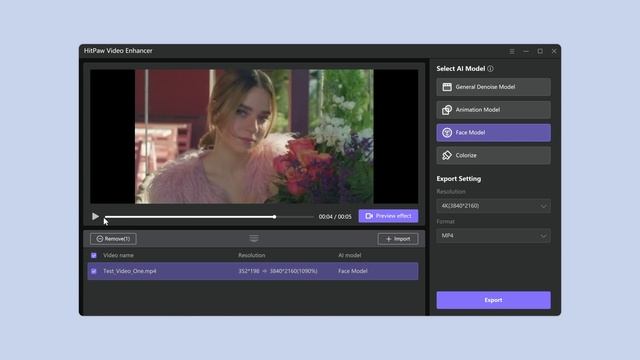Click the camera icon in Preview effect
The width and height of the screenshot is (640, 360).
click(x=369, y=216)
